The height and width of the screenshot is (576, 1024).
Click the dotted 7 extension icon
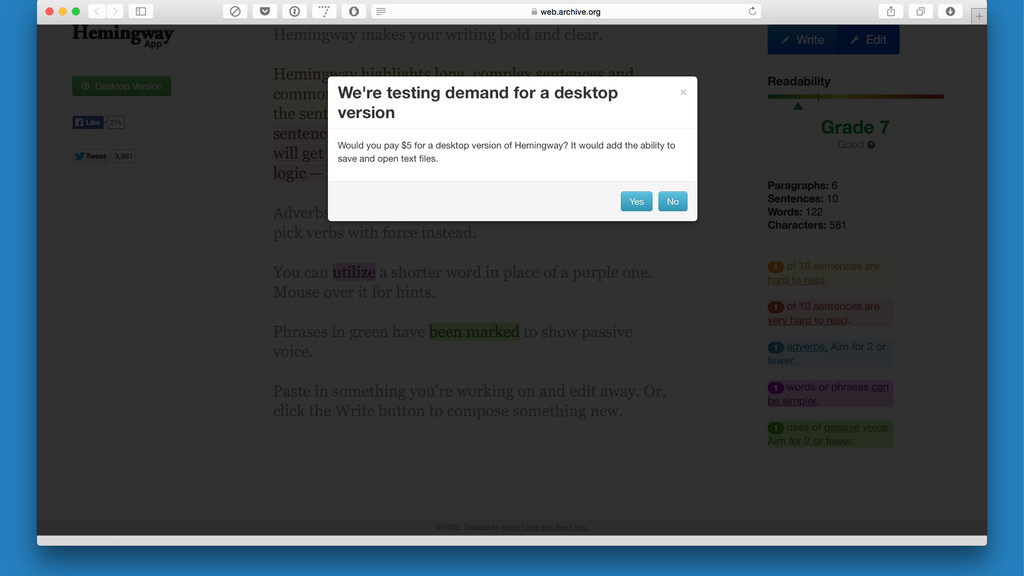(324, 11)
